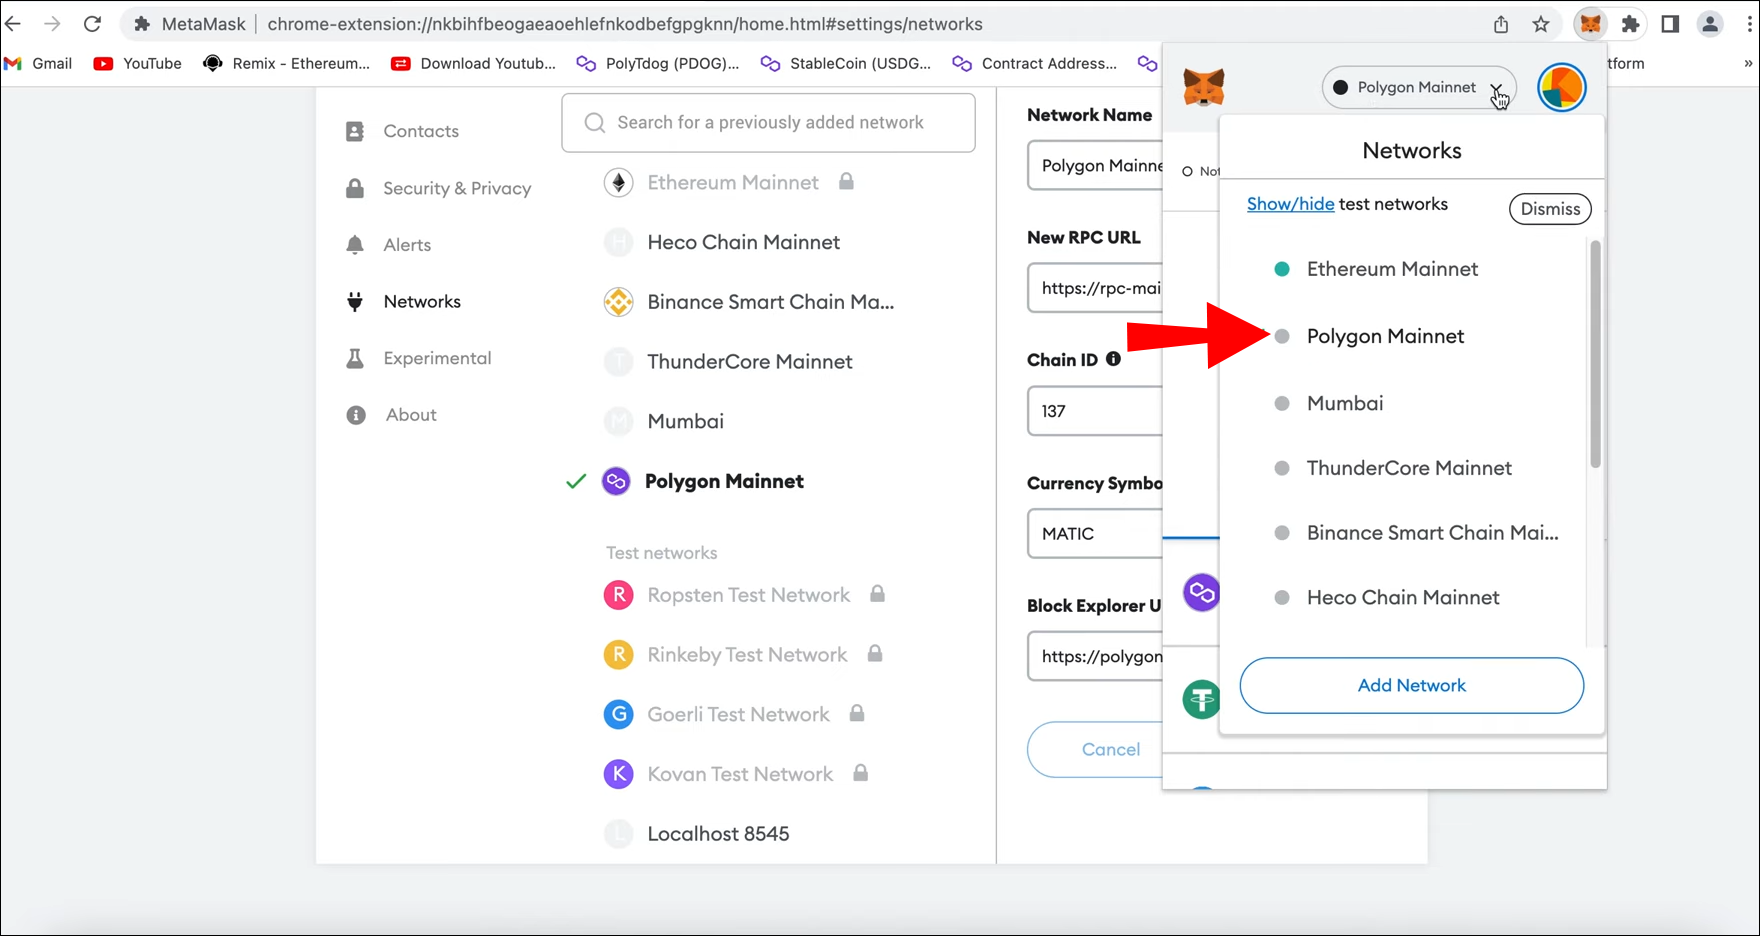1760x936 pixels.
Task: Reload the MetaMask settings page
Action: (92, 24)
